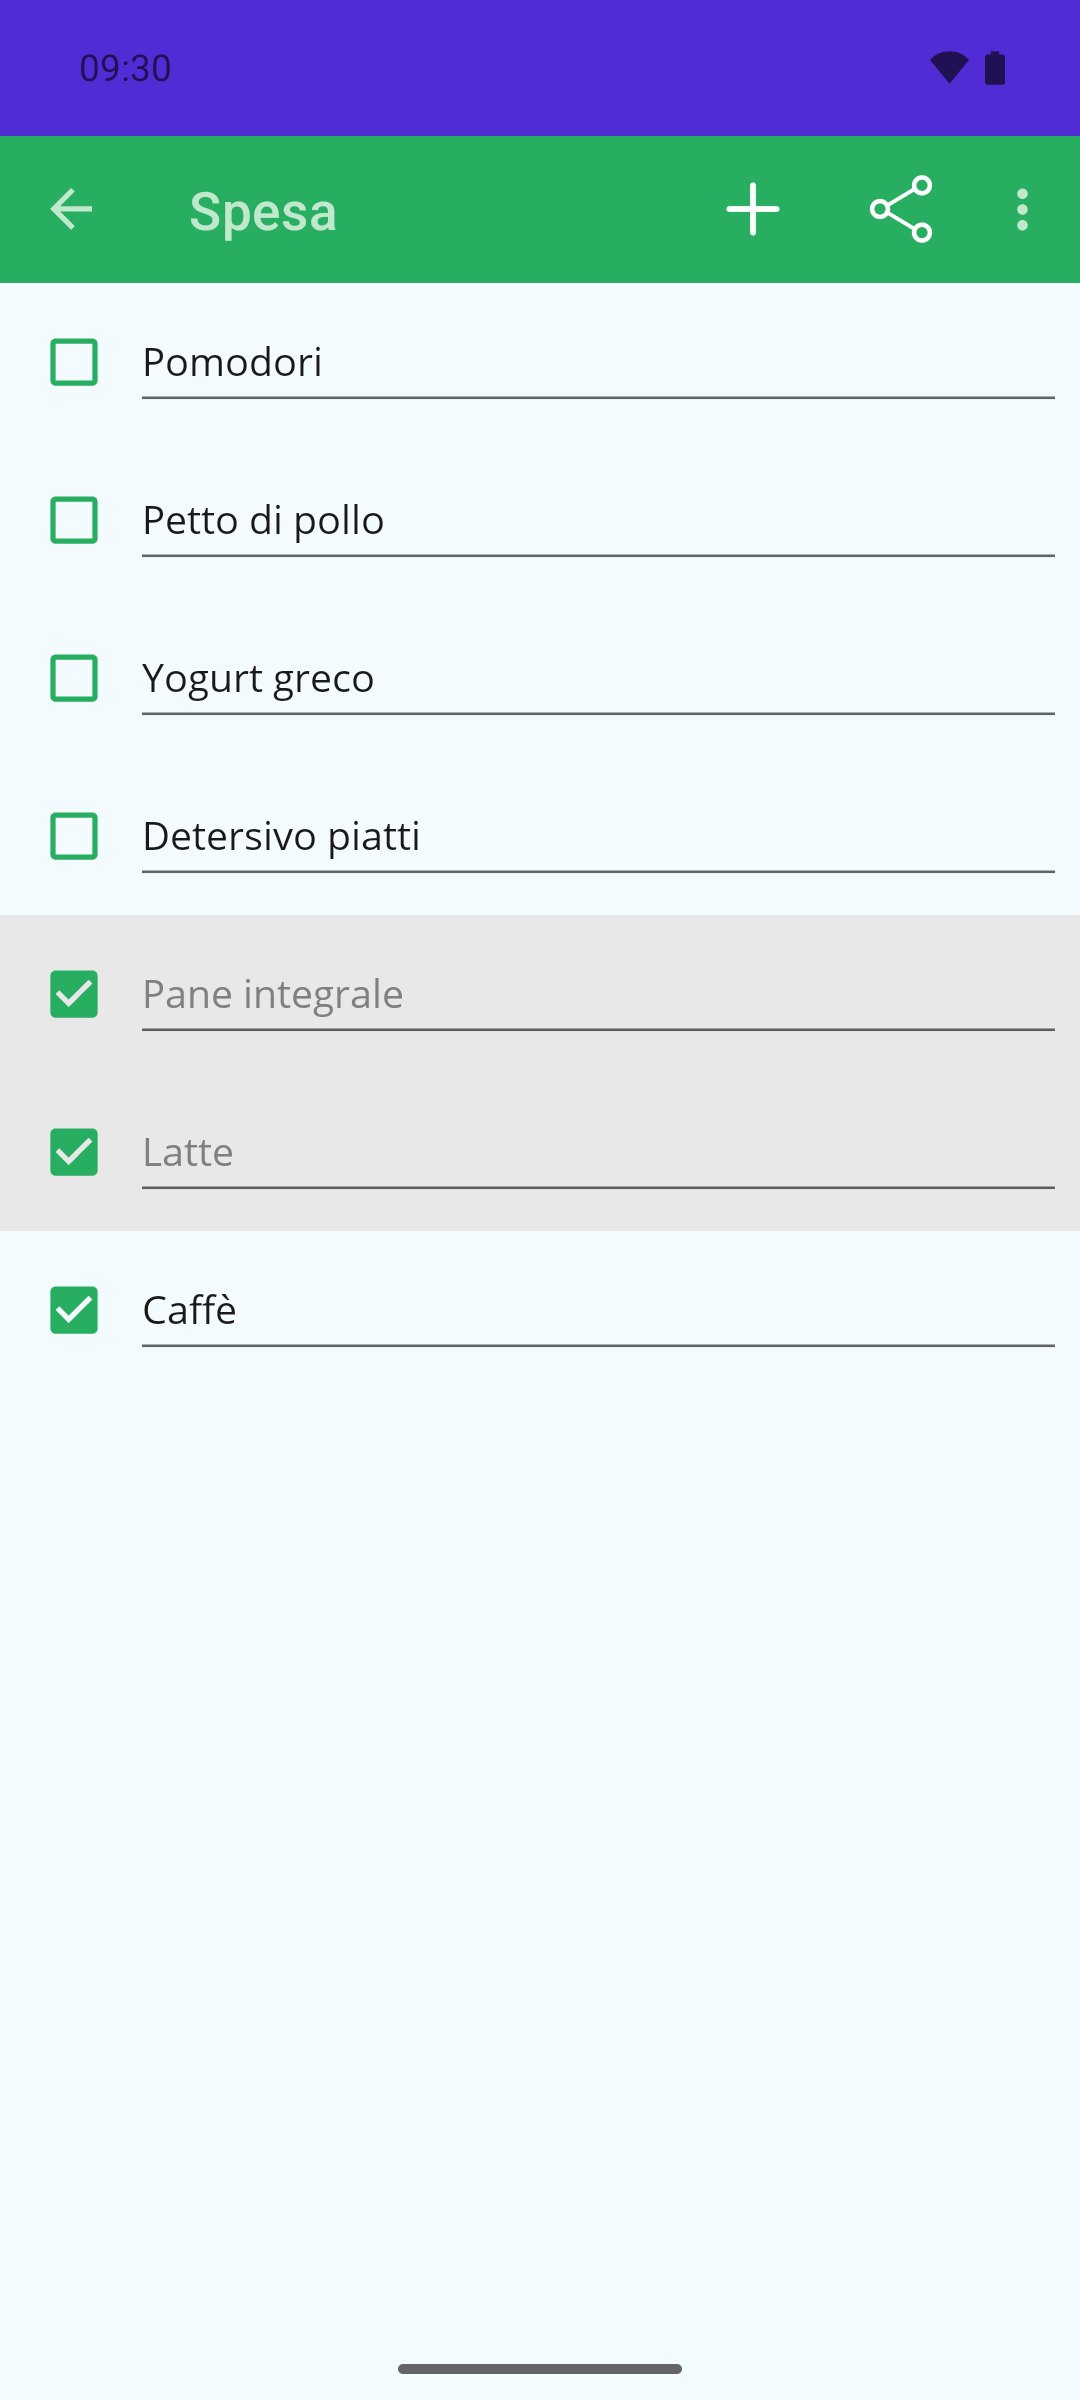The height and width of the screenshot is (2400, 1080).
Task: Focus the Yogurt greco text field
Action: click(598, 679)
